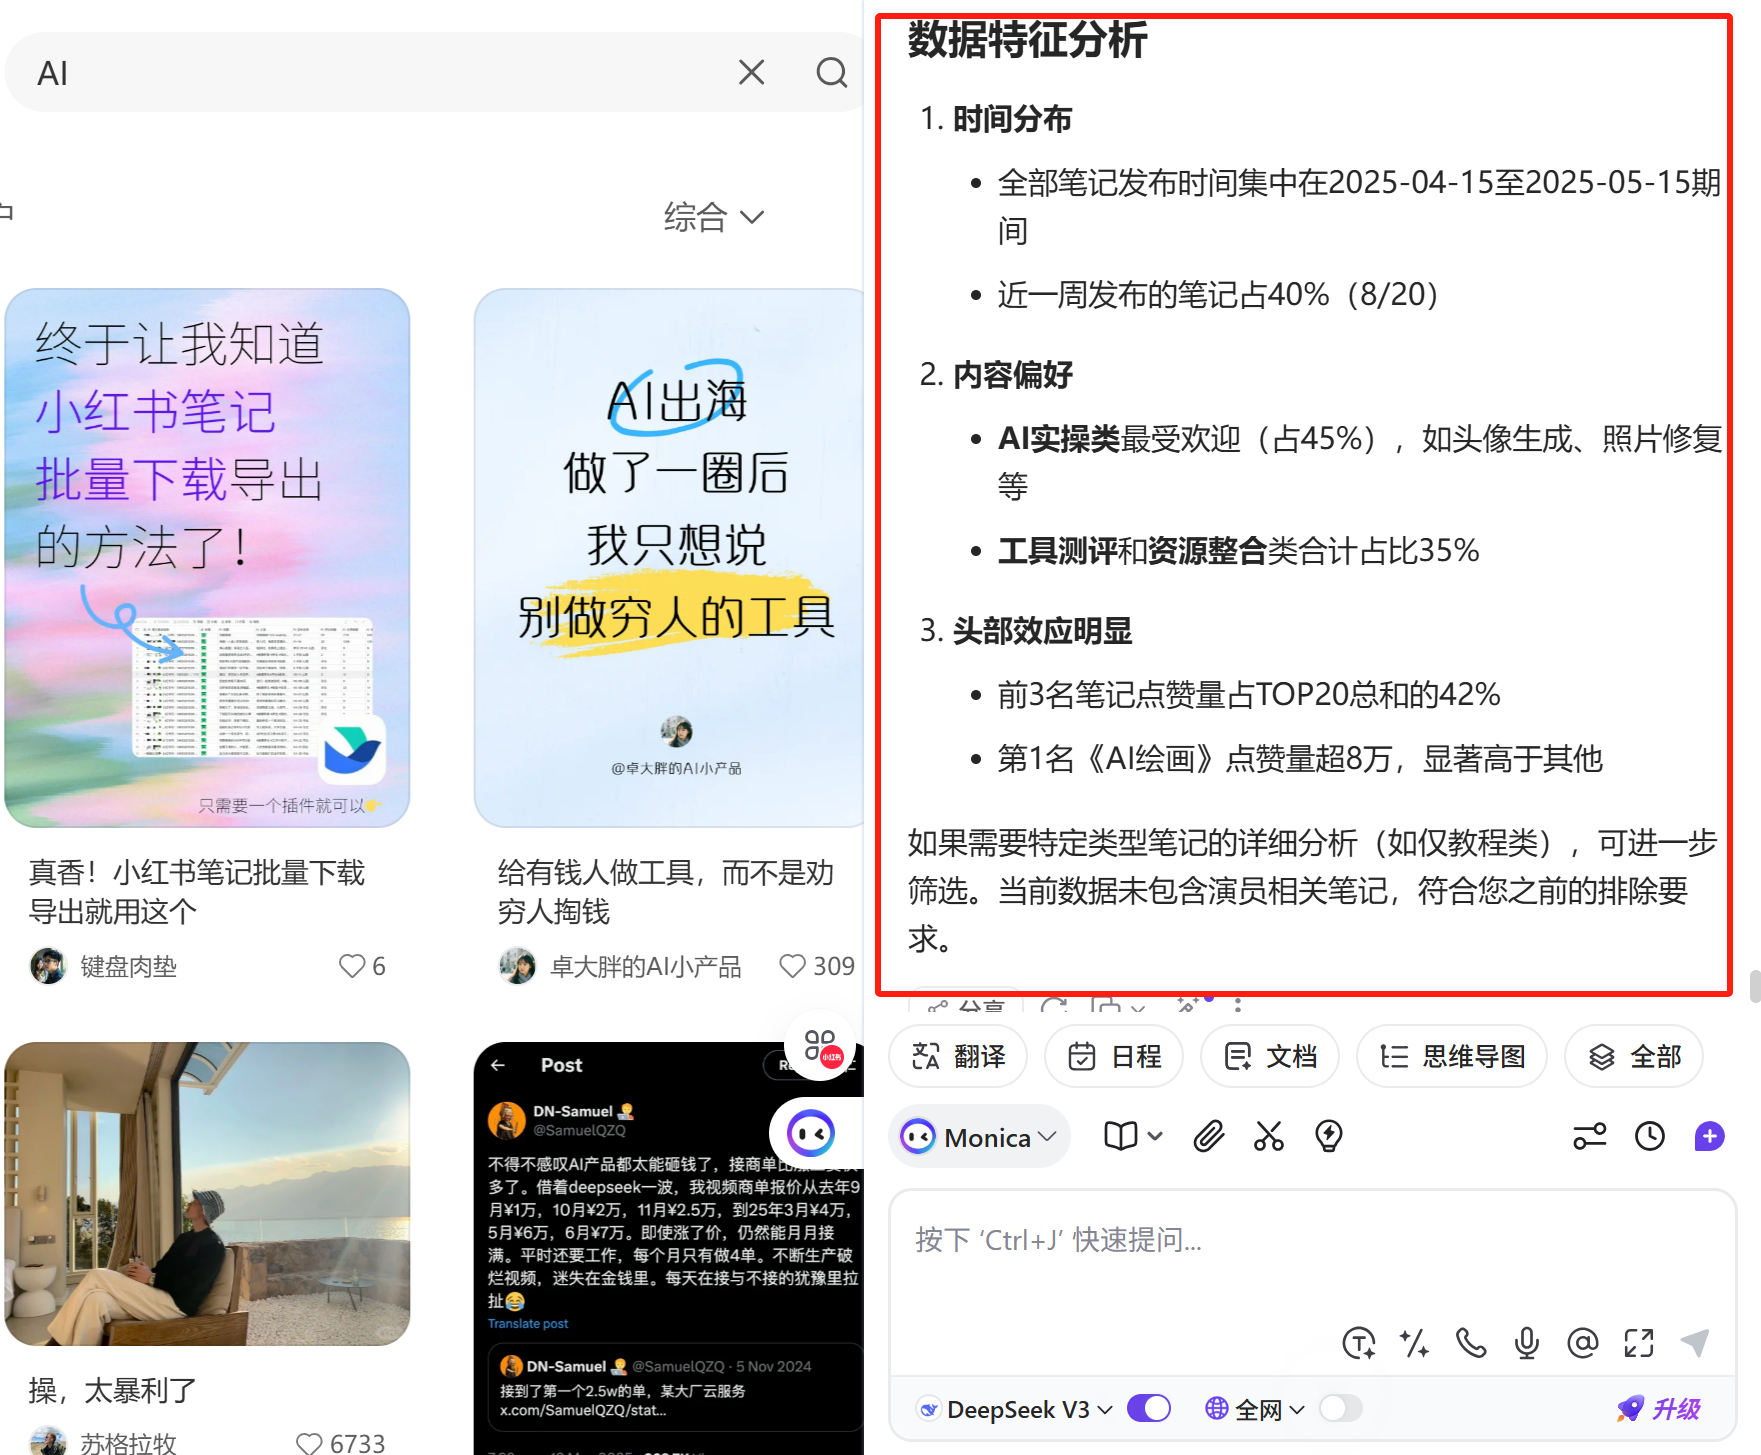The height and width of the screenshot is (1455, 1761).
Task: Start a screenshot with the scissors icon
Action: (1269, 1136)
